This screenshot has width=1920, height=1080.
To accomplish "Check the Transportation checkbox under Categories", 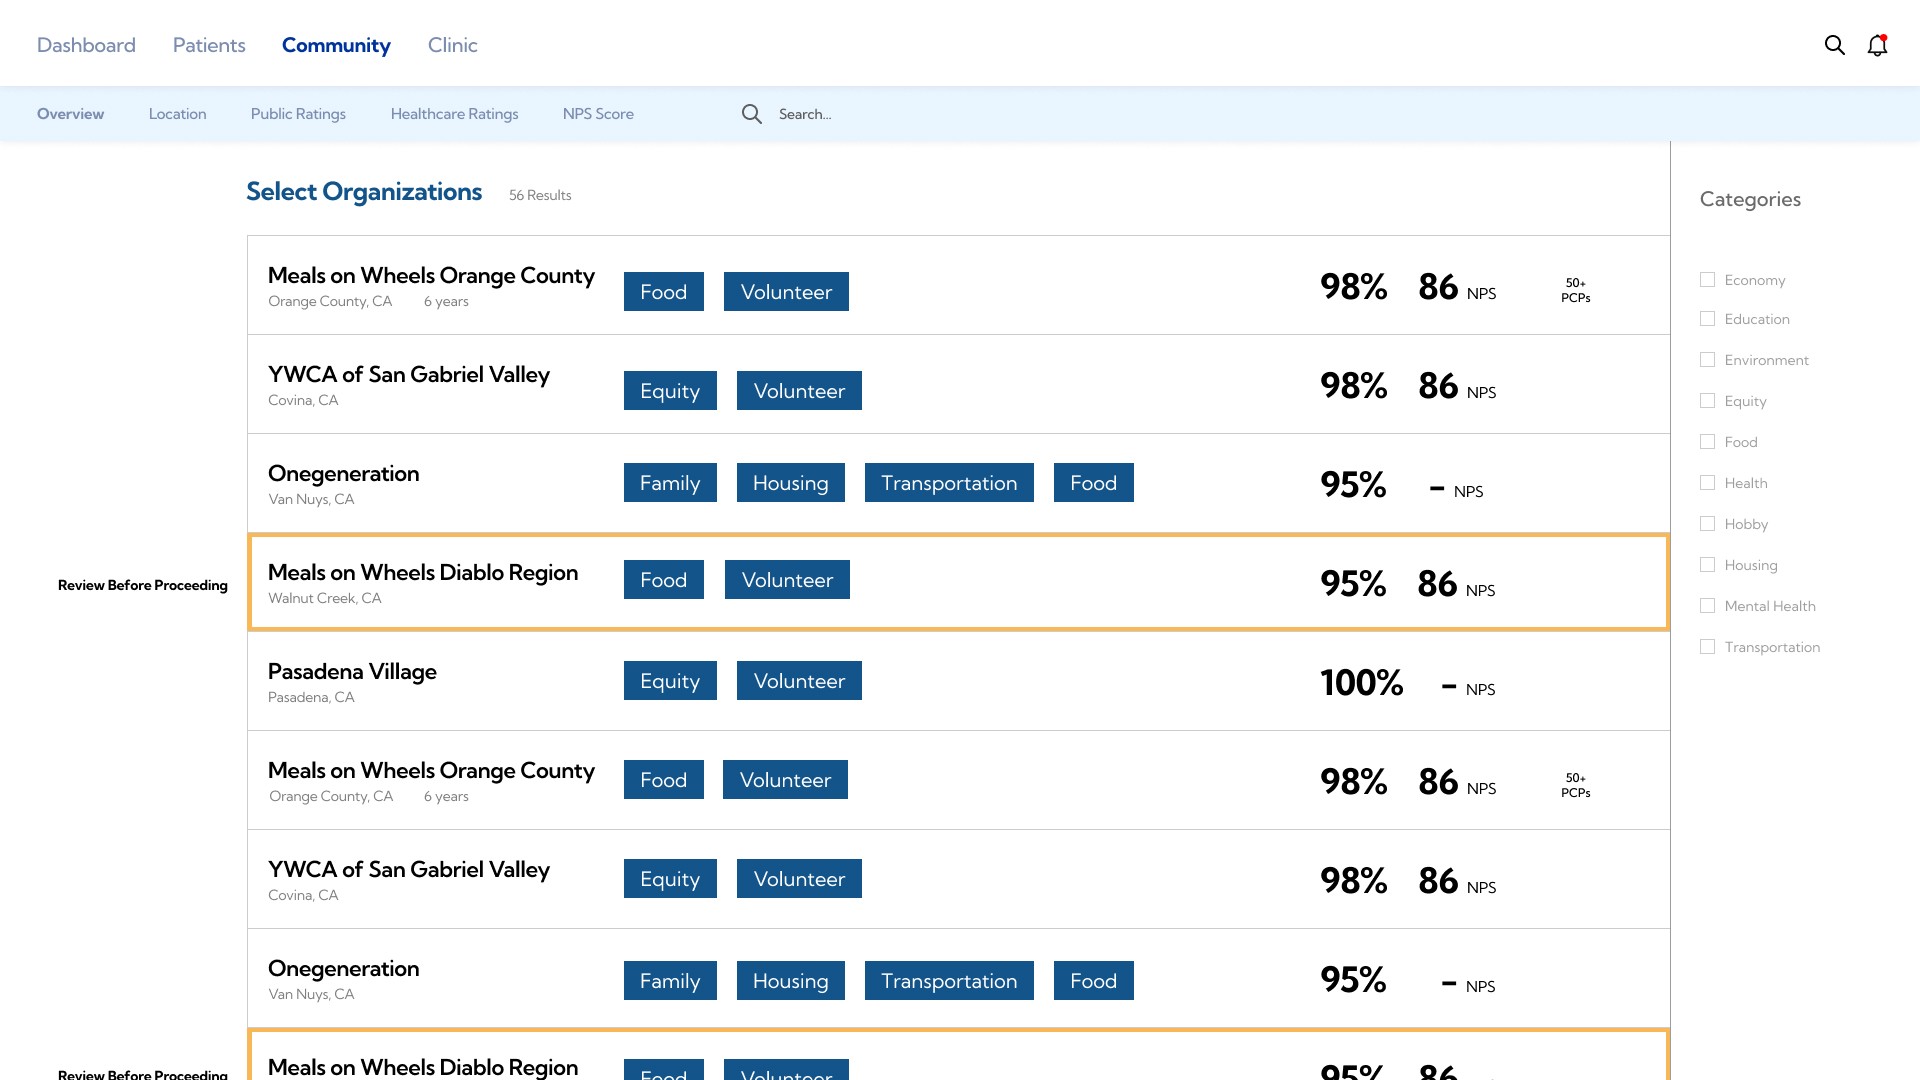I will tap(1707, 647).
